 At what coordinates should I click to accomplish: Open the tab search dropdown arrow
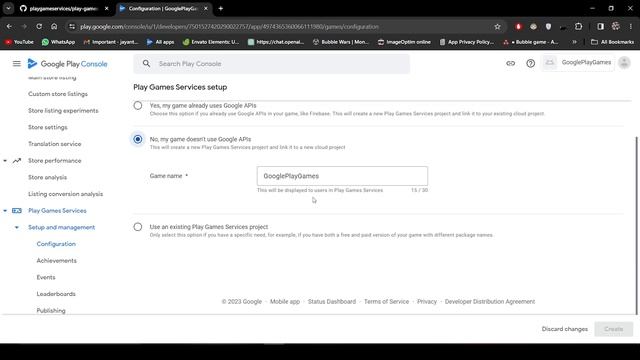[8, 8]
